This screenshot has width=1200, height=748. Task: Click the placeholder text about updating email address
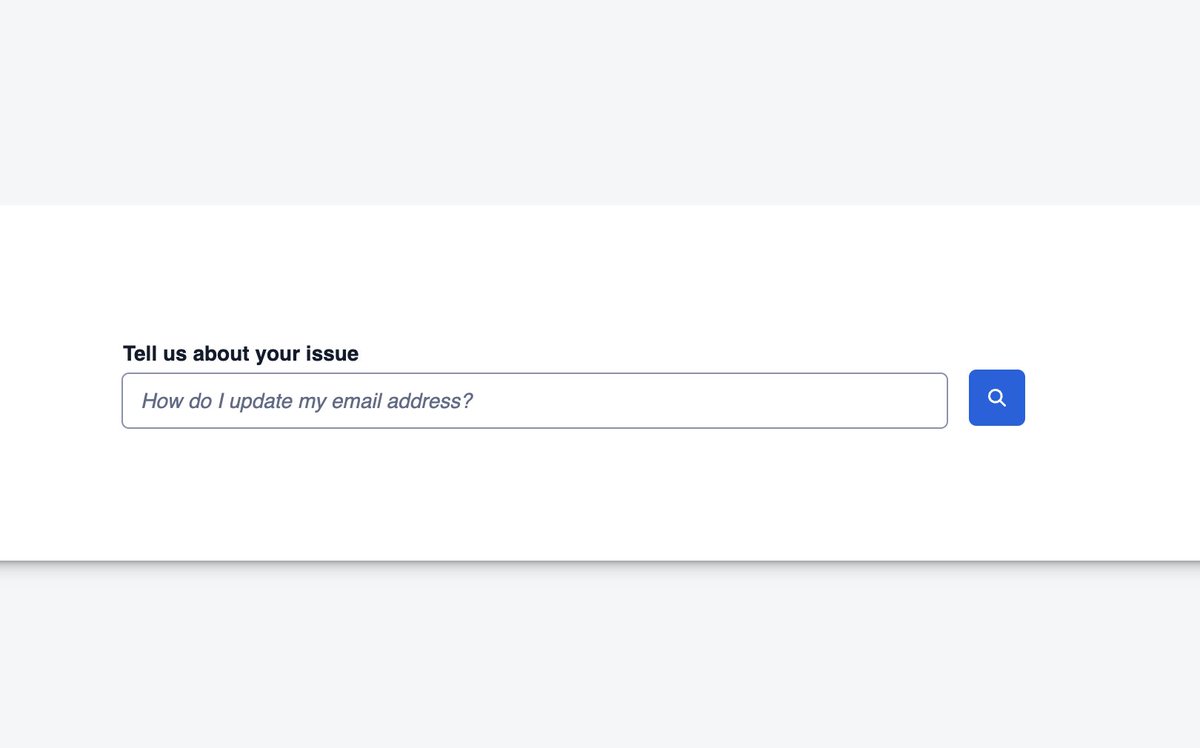point(307,401)
